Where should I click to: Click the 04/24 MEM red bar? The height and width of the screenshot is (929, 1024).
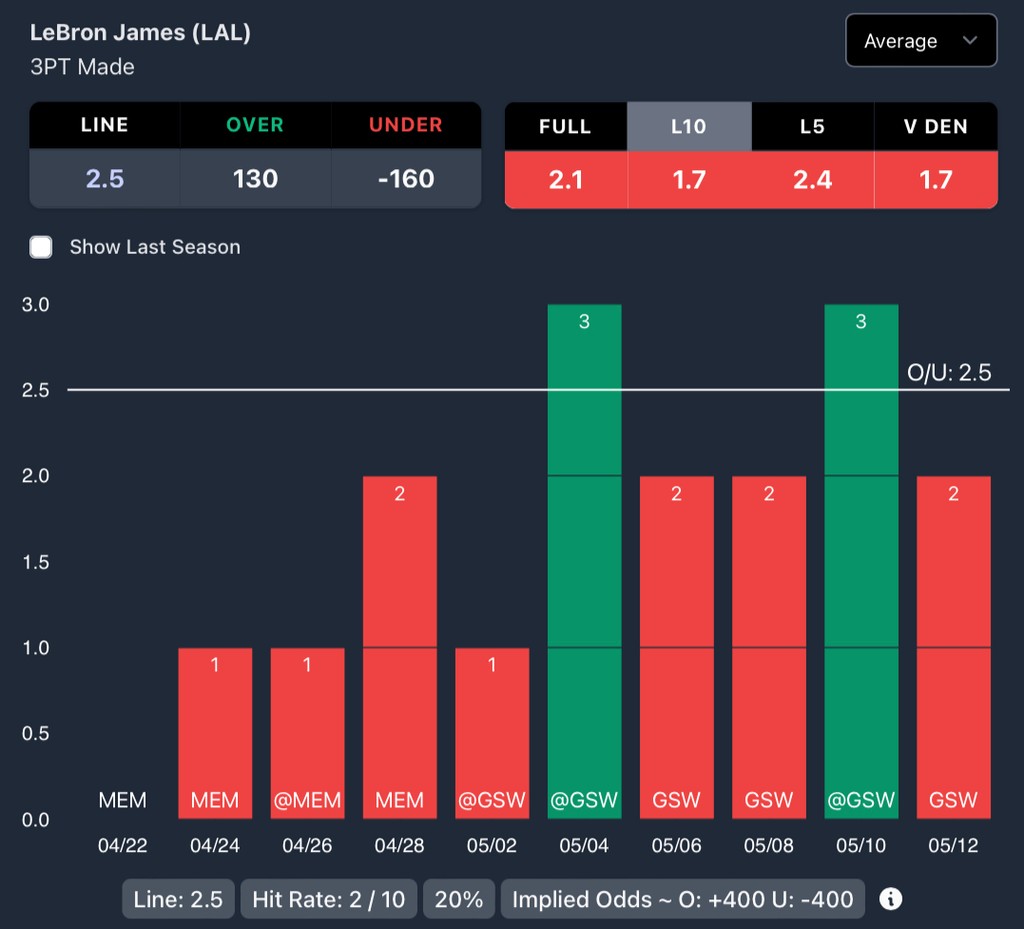[215, 733]
